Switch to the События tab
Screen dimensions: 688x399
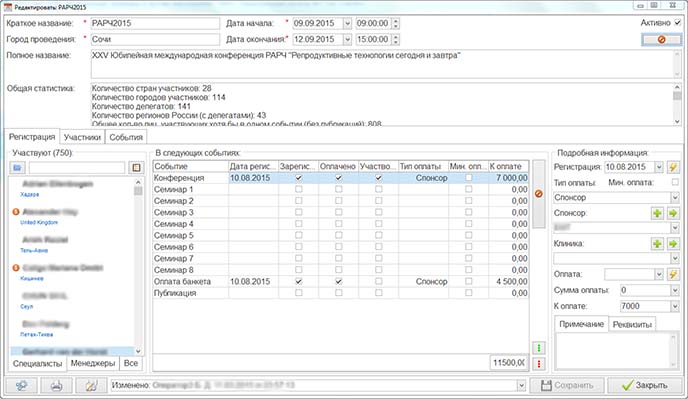pos(126,137)
